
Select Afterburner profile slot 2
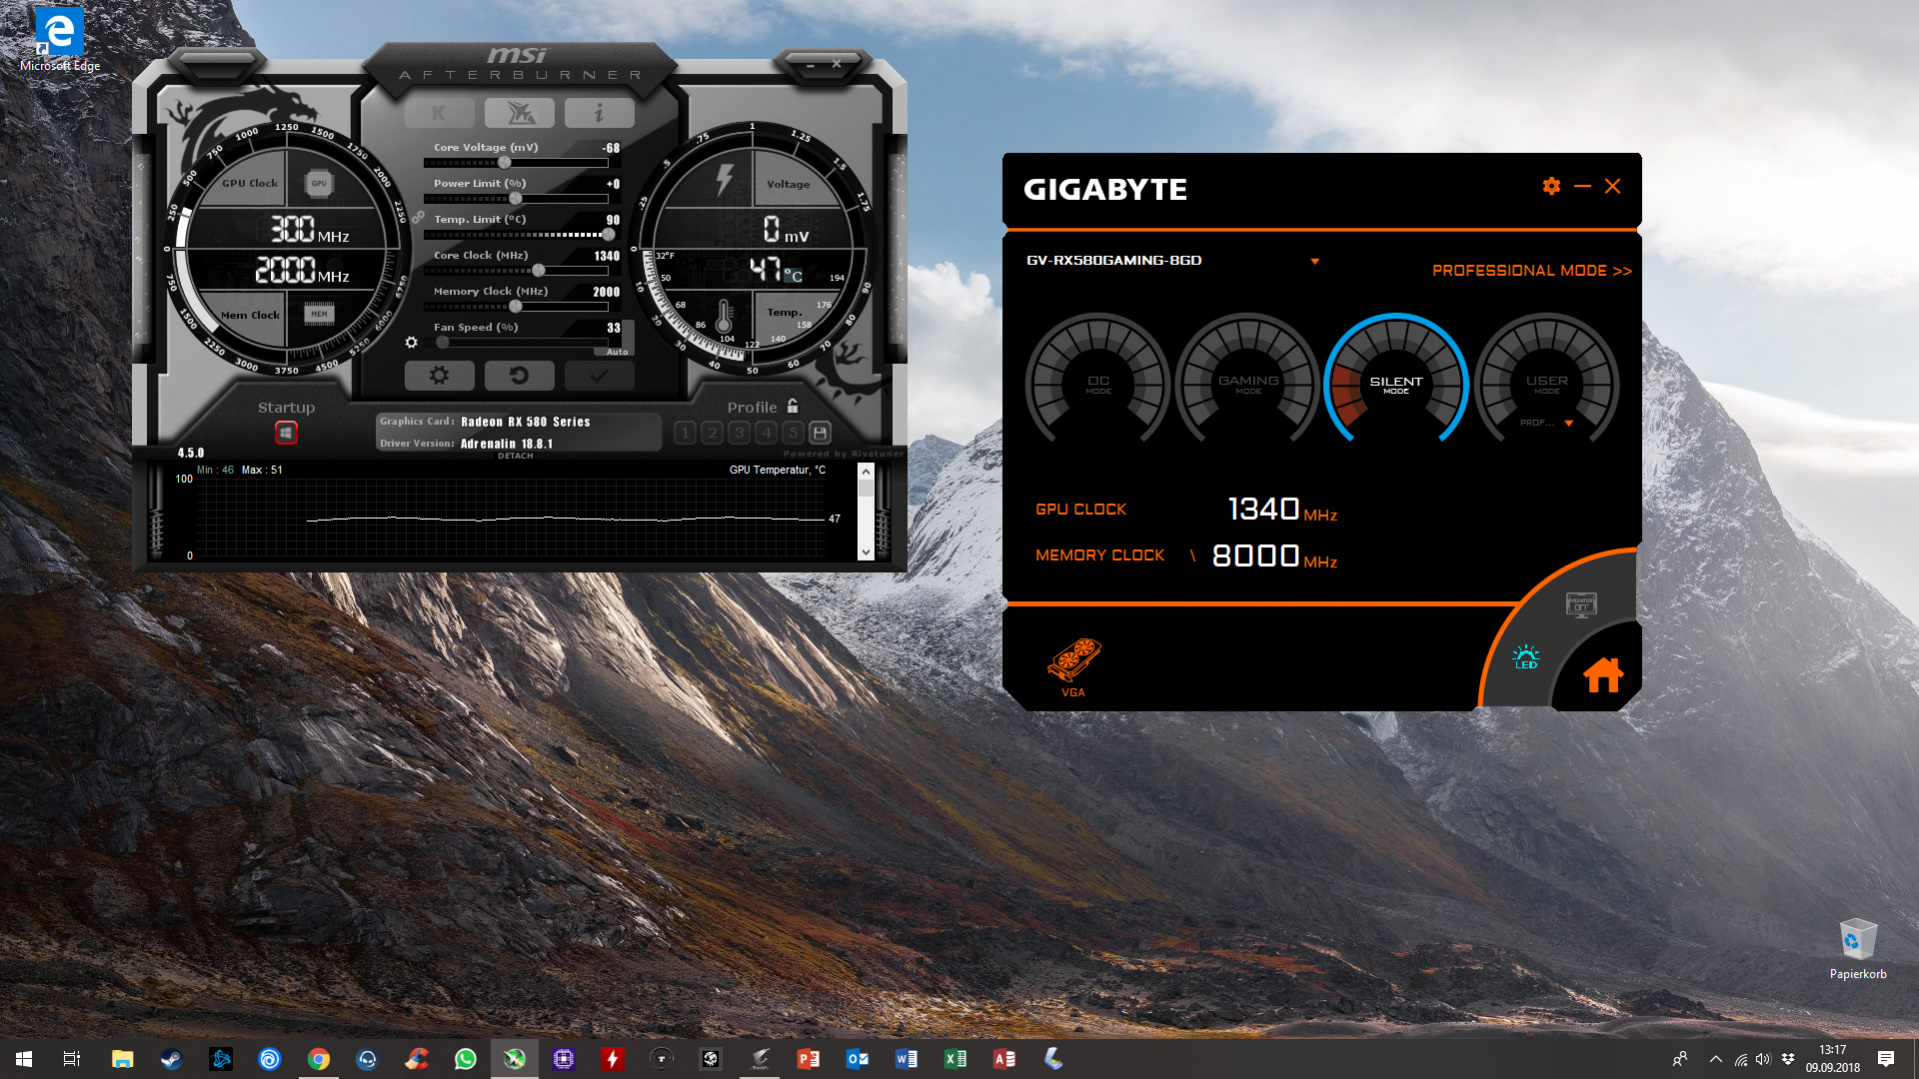tap(712, 433)
